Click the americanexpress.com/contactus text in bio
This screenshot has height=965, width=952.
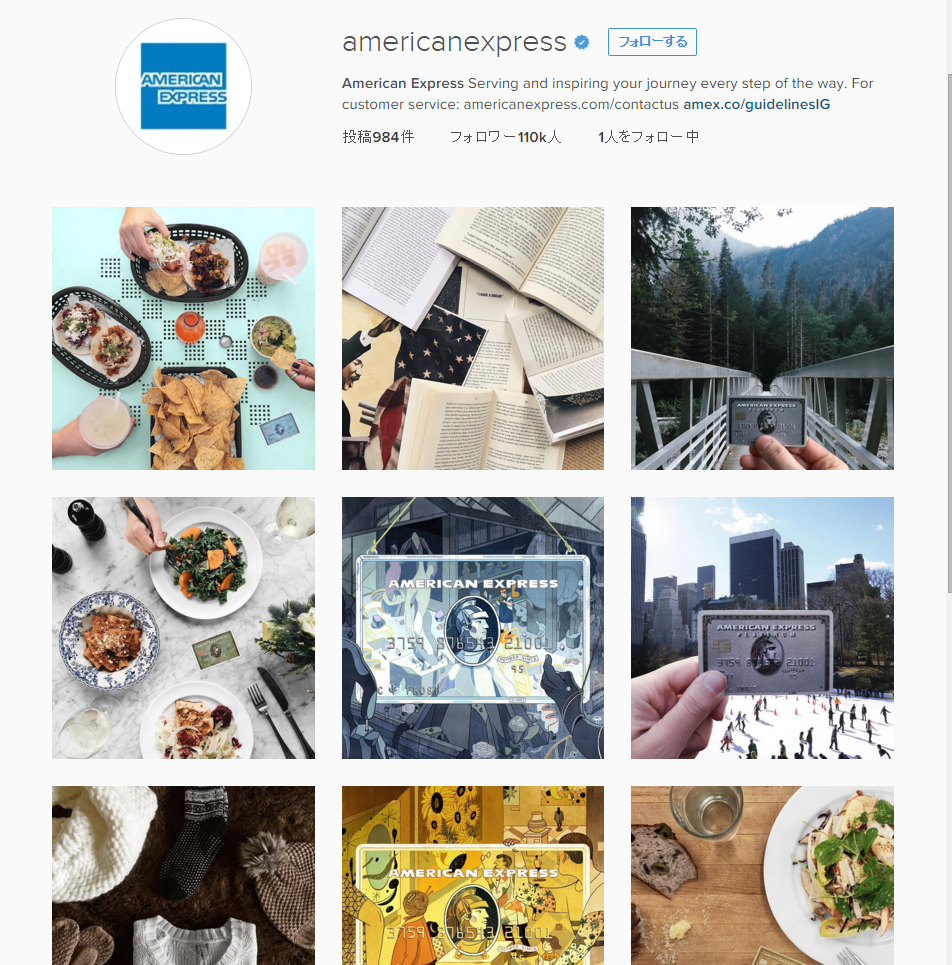[571, 104]
